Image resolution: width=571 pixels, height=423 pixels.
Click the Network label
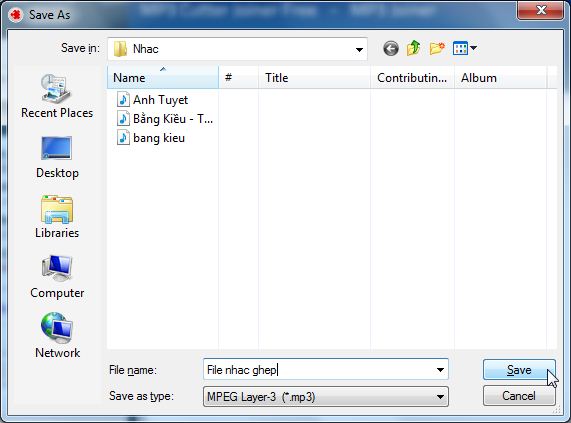(x=58, y=353)
